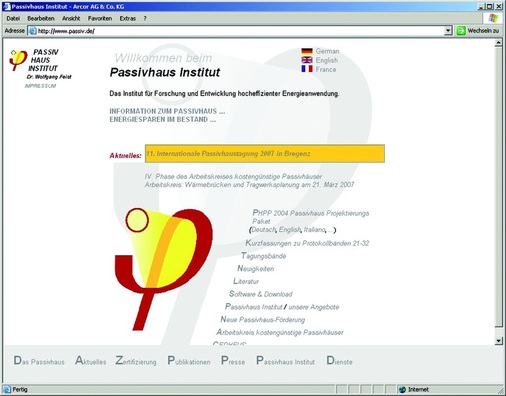Click the Italiano PHPP language link

tap(314, 230)
